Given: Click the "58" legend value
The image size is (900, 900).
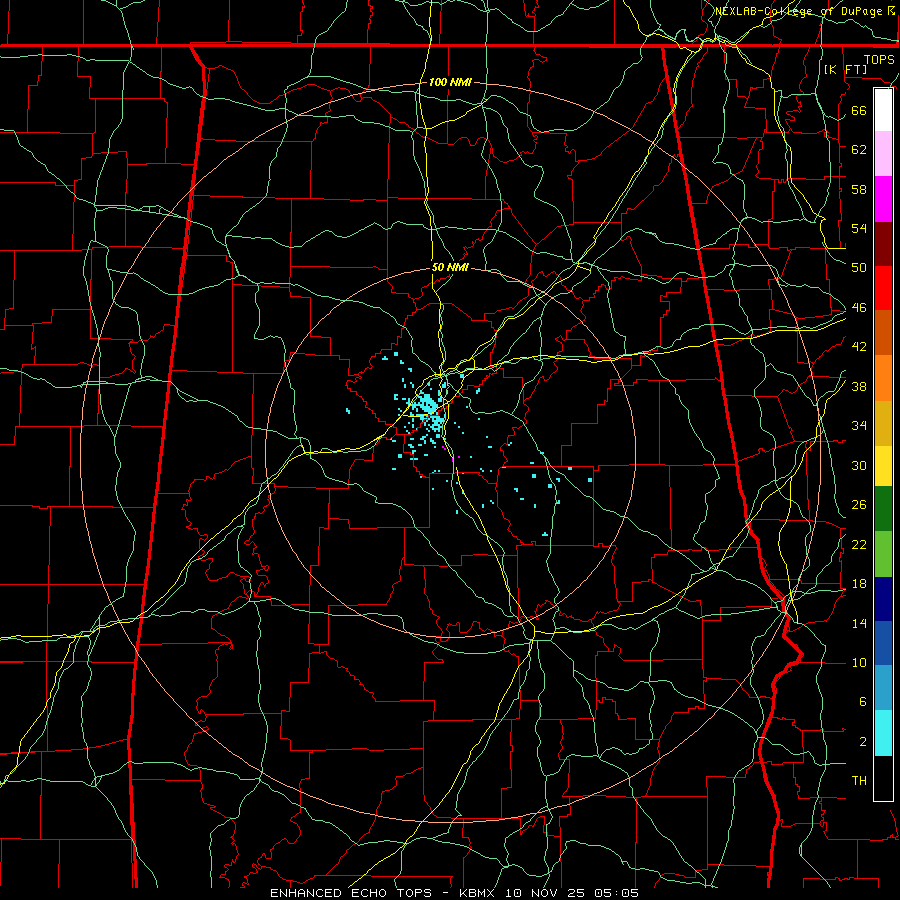Looking at the screenshot, I should click(x=859, y=189).
